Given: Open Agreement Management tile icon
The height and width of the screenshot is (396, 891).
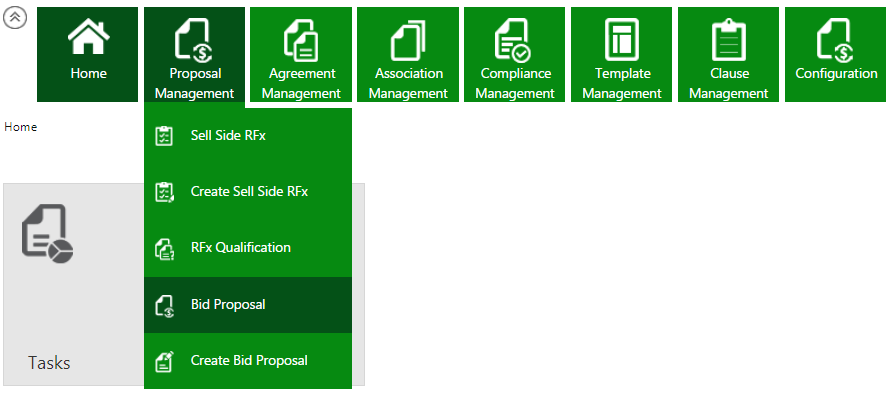Looking at the screenshot, I should coord(301,39).
